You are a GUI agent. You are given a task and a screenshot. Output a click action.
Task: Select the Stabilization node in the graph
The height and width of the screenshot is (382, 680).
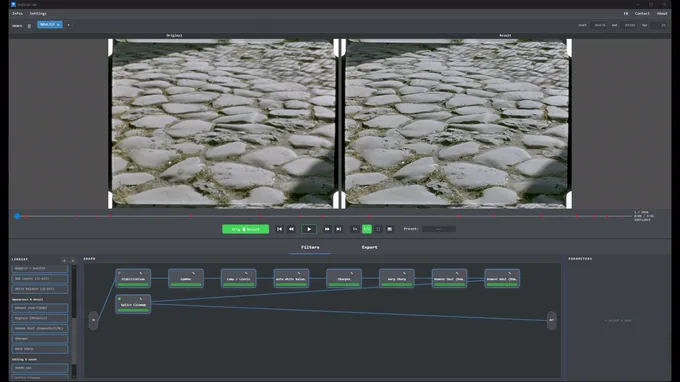[x=133, y=279]
